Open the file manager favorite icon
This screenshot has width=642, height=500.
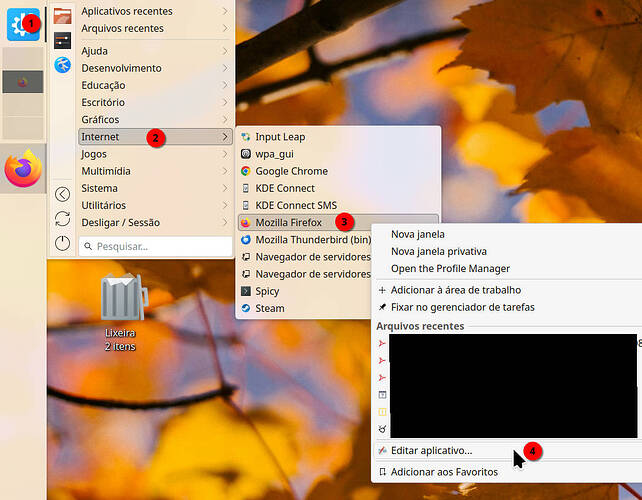(x=63, y=16)
